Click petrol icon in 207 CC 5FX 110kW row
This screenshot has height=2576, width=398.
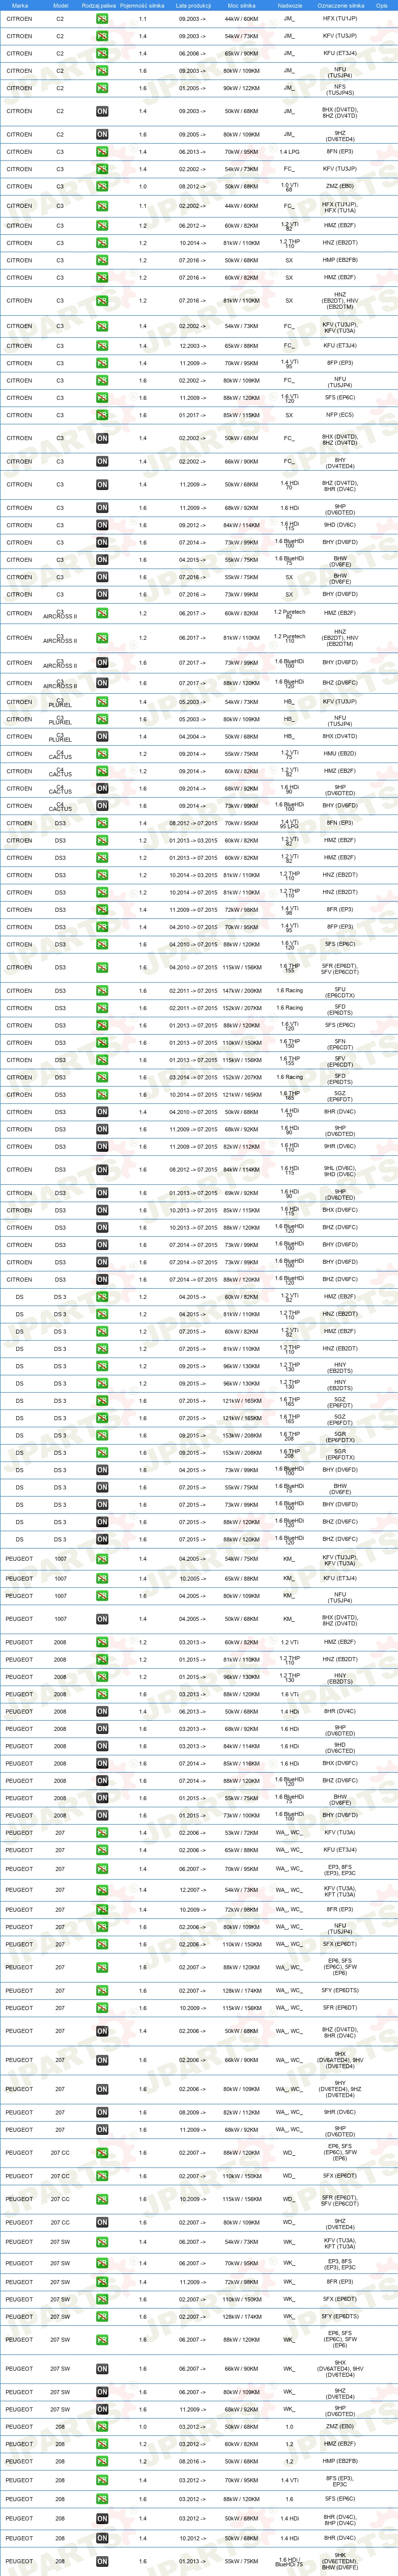tap(102, 2176)
